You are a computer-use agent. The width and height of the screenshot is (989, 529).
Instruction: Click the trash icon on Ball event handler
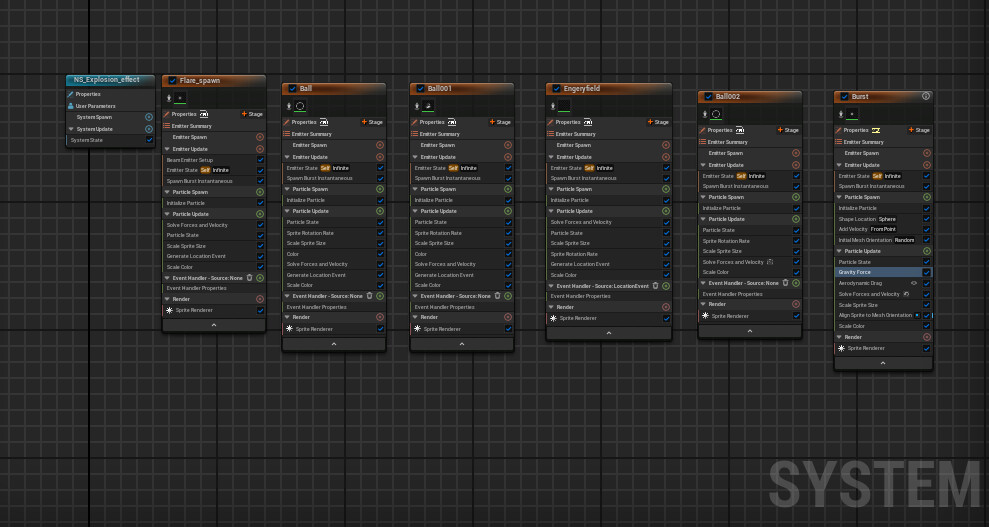(x=370, y=296)
